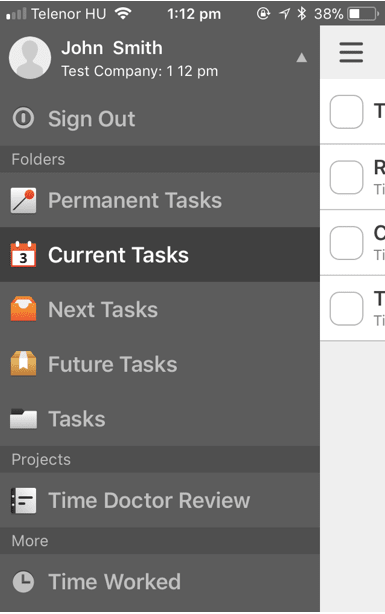Tap the Sign Out label

click(x=92, y=119)
